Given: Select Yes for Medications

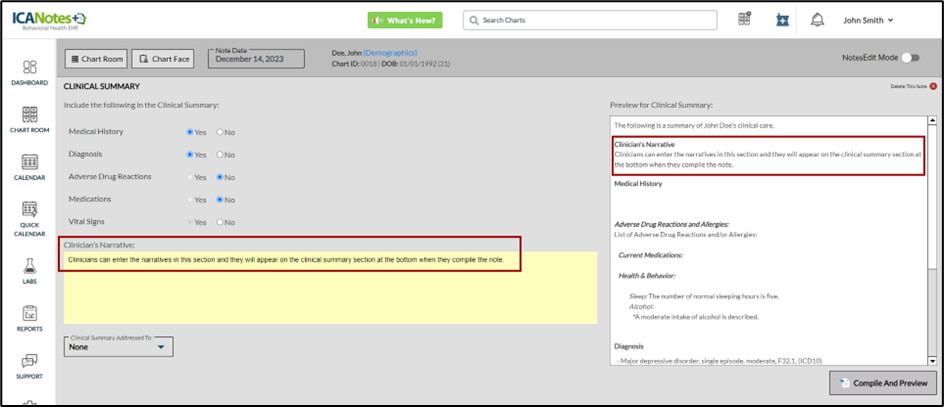Looking at the screenshot, I should pyautogui.click(x=190, y=200).
